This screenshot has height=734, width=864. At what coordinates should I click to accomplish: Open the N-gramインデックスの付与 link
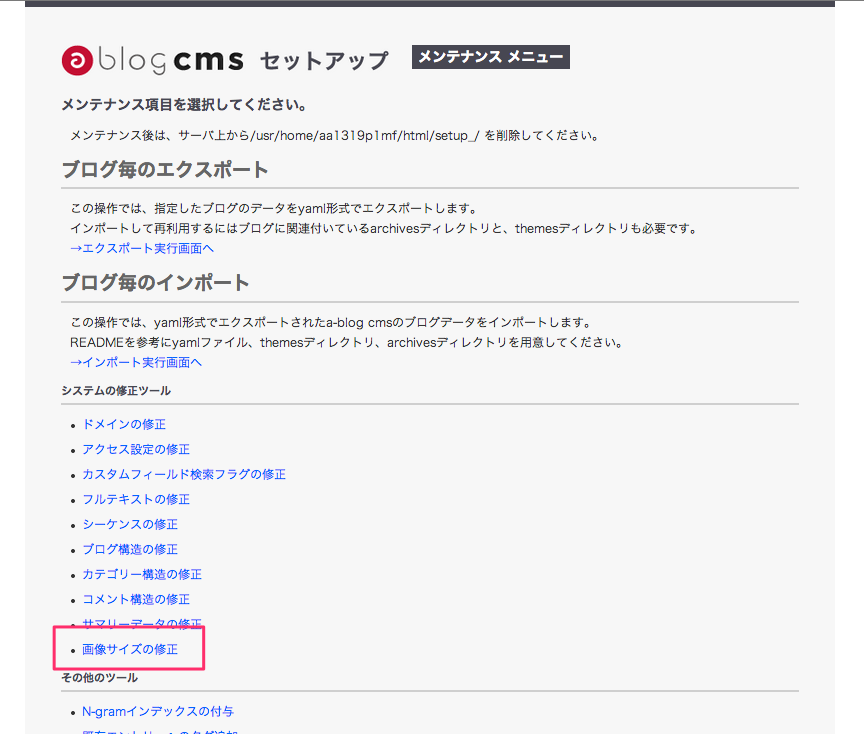point(158,711)
